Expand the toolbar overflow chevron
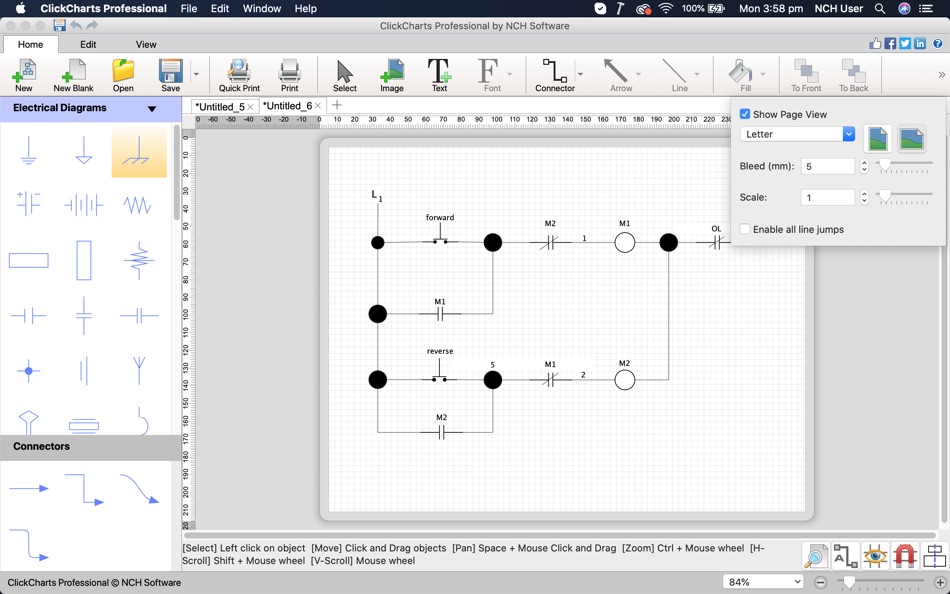Image resolution: width=950 pixels, height=594 pixels. (x=942, y=75)
